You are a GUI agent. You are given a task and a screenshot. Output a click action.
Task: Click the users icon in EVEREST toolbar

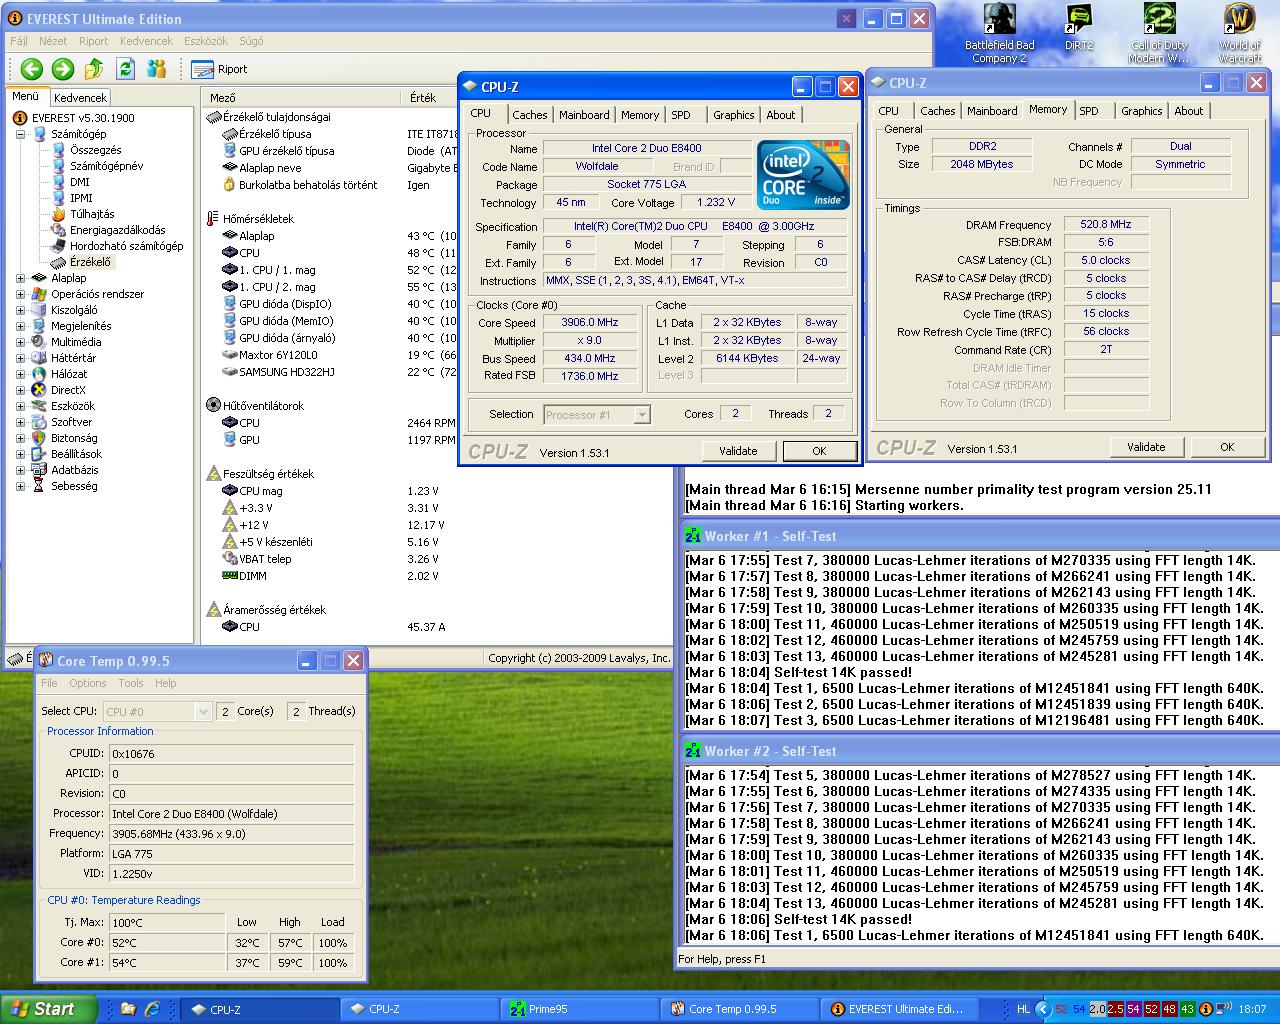click(156, 69)
